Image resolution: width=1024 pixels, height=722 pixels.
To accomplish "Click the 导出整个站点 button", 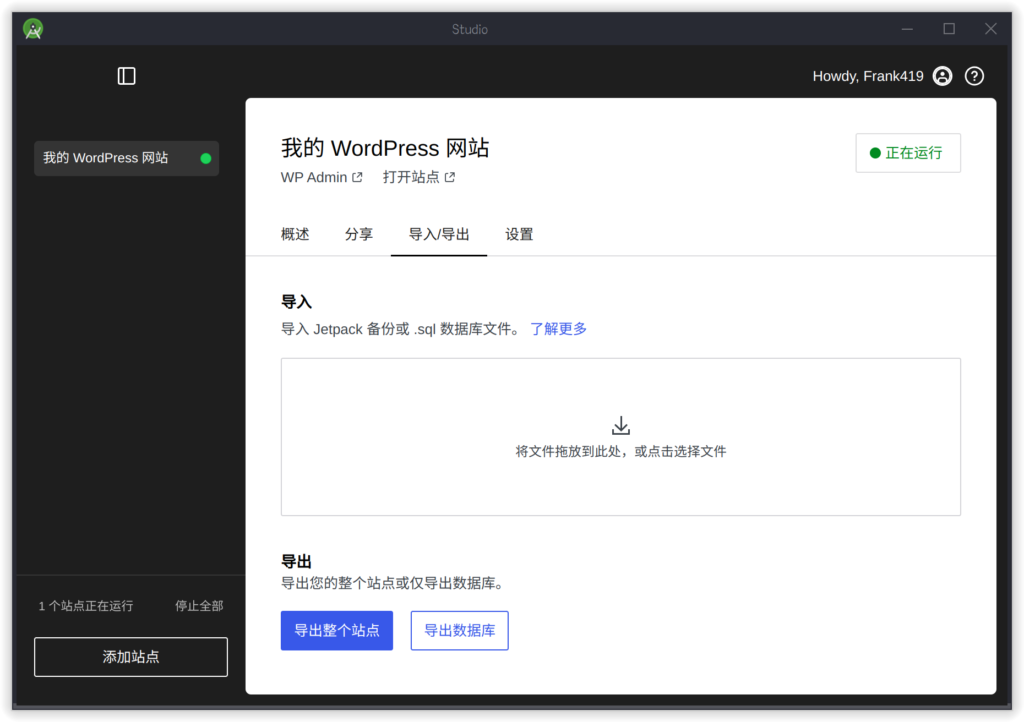I will pos(336,630).
